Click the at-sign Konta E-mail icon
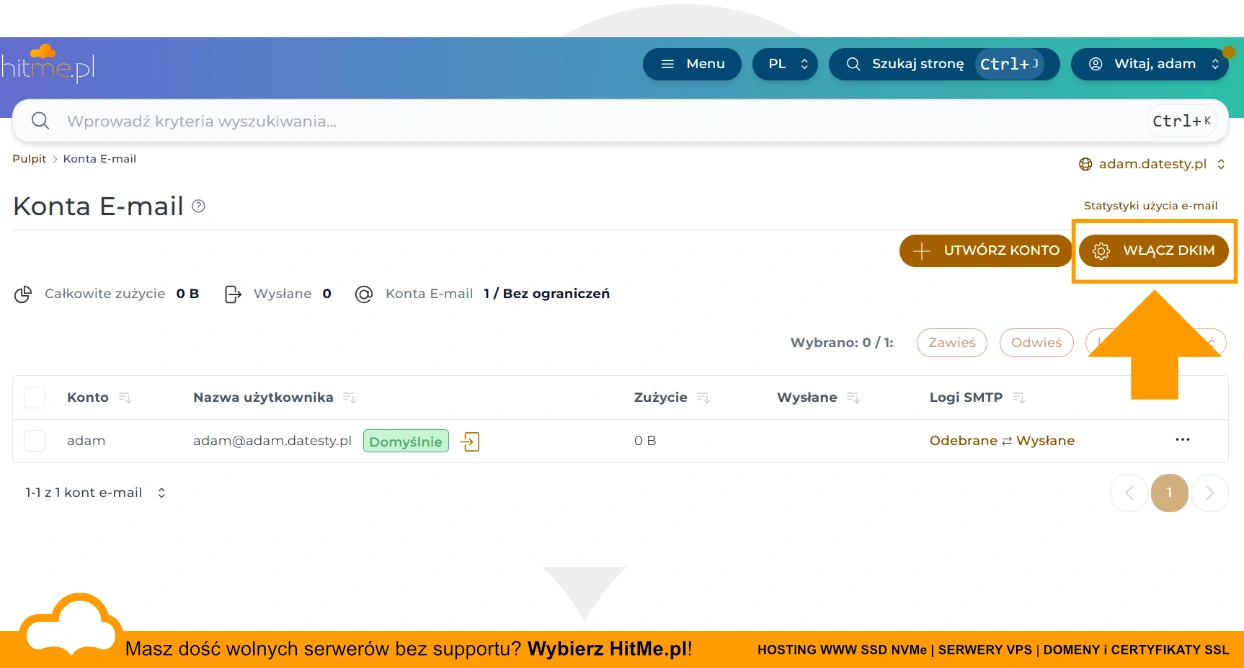The height and width of the screenshot is (668, 1244). (364, 294)
